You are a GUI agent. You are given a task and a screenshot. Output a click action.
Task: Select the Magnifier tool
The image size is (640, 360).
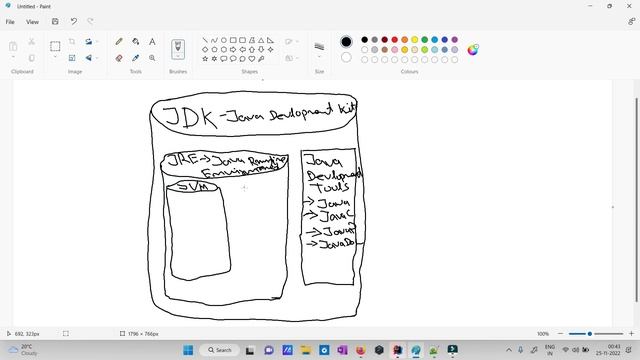tap(152, 58)
